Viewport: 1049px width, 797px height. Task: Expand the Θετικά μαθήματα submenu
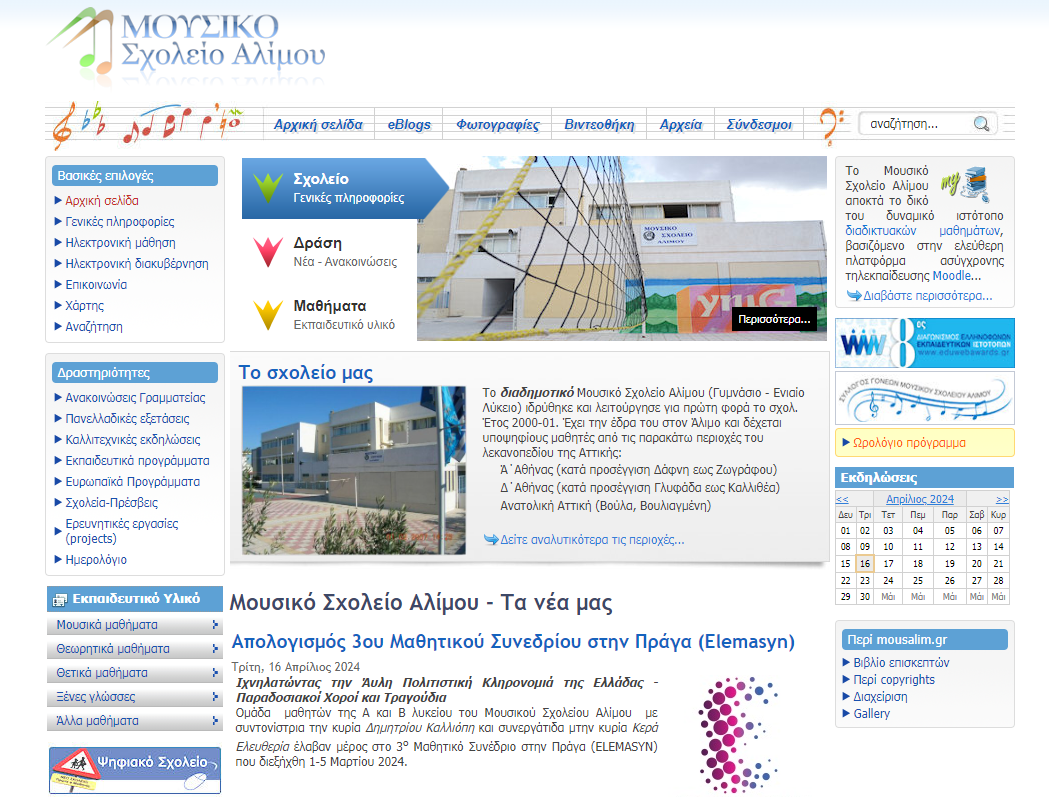215,673
